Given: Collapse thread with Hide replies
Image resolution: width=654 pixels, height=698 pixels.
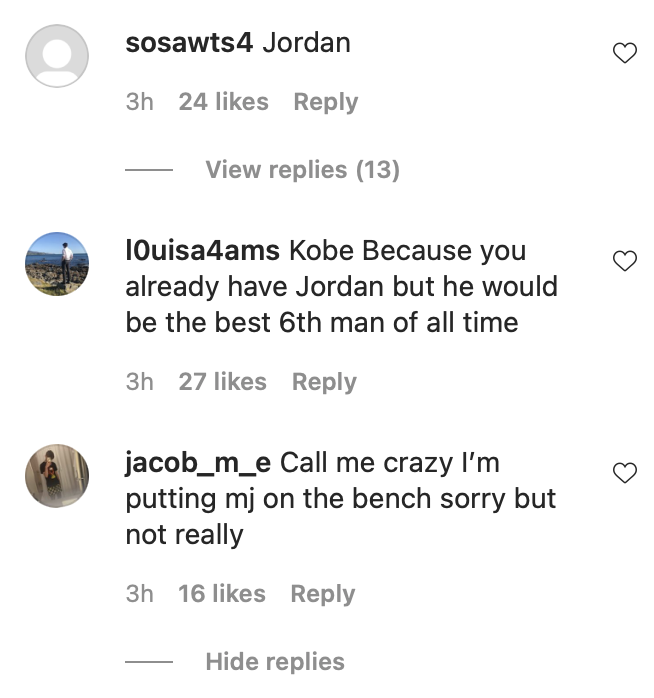Looking at the screenshot, I should [x=274, y=662].
